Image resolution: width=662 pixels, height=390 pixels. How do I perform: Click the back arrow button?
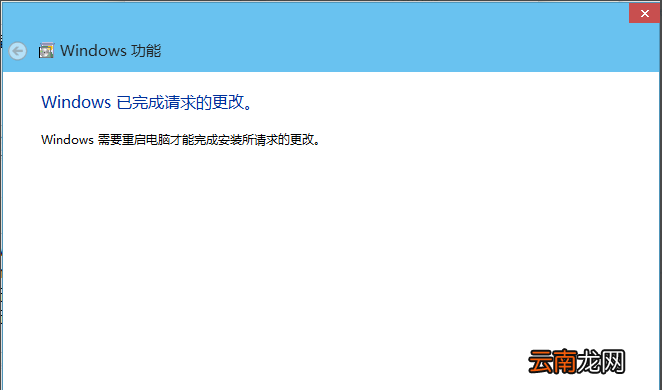click(x=18, y=51)
